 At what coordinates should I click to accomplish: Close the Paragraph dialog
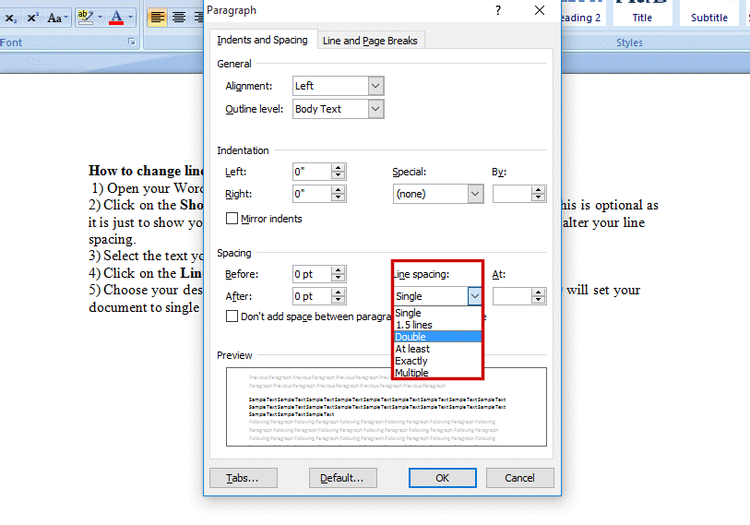[x=539, y=10]
